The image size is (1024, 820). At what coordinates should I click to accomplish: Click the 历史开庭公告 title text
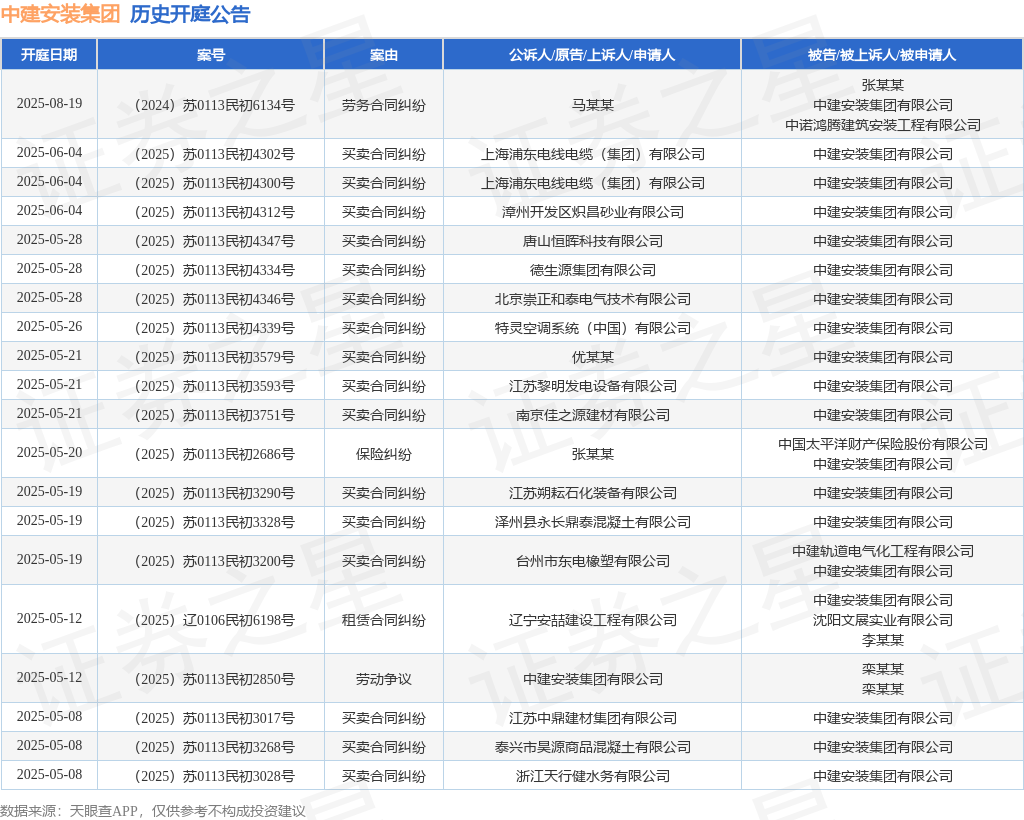click(x=189, y=14)
